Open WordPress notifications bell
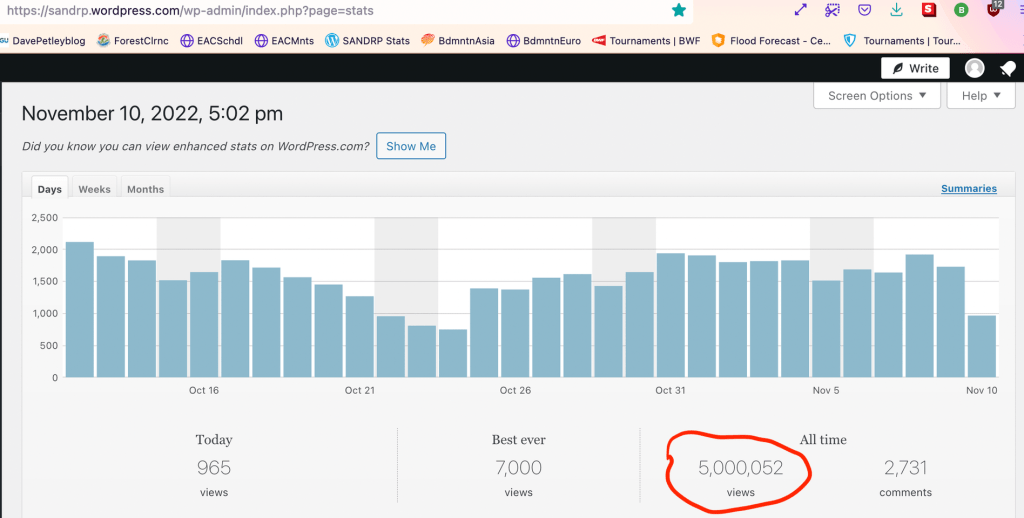Viewport: 1024px width, 518px height. (1007, 68)
